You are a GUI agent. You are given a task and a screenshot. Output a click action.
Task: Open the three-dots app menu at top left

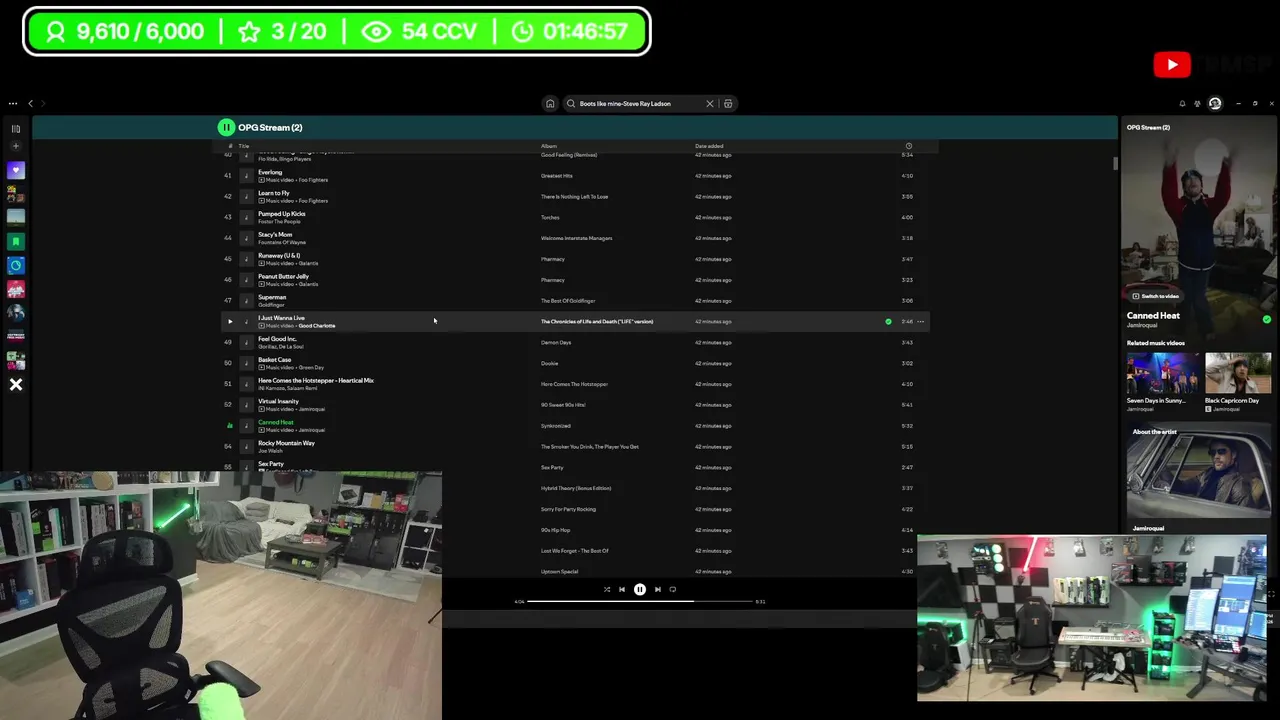click(13, 103)
